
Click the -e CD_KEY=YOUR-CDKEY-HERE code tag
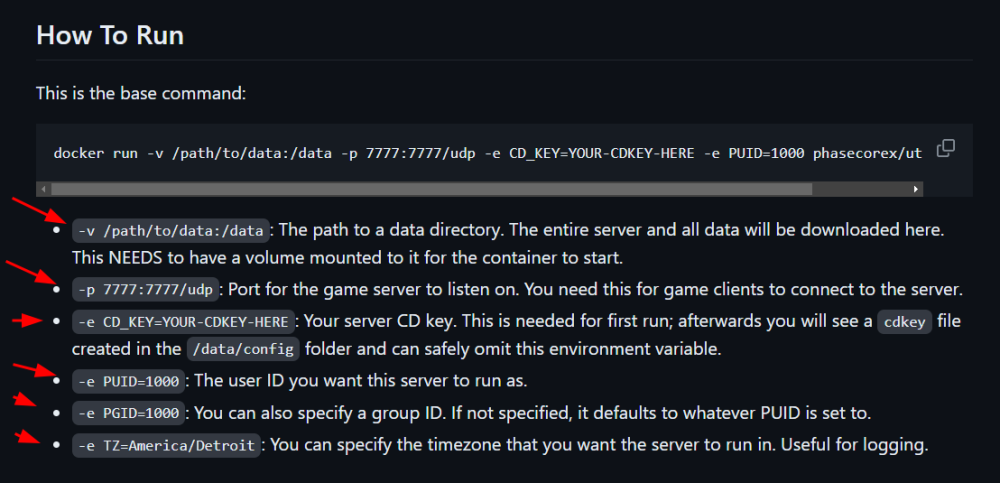184,322
